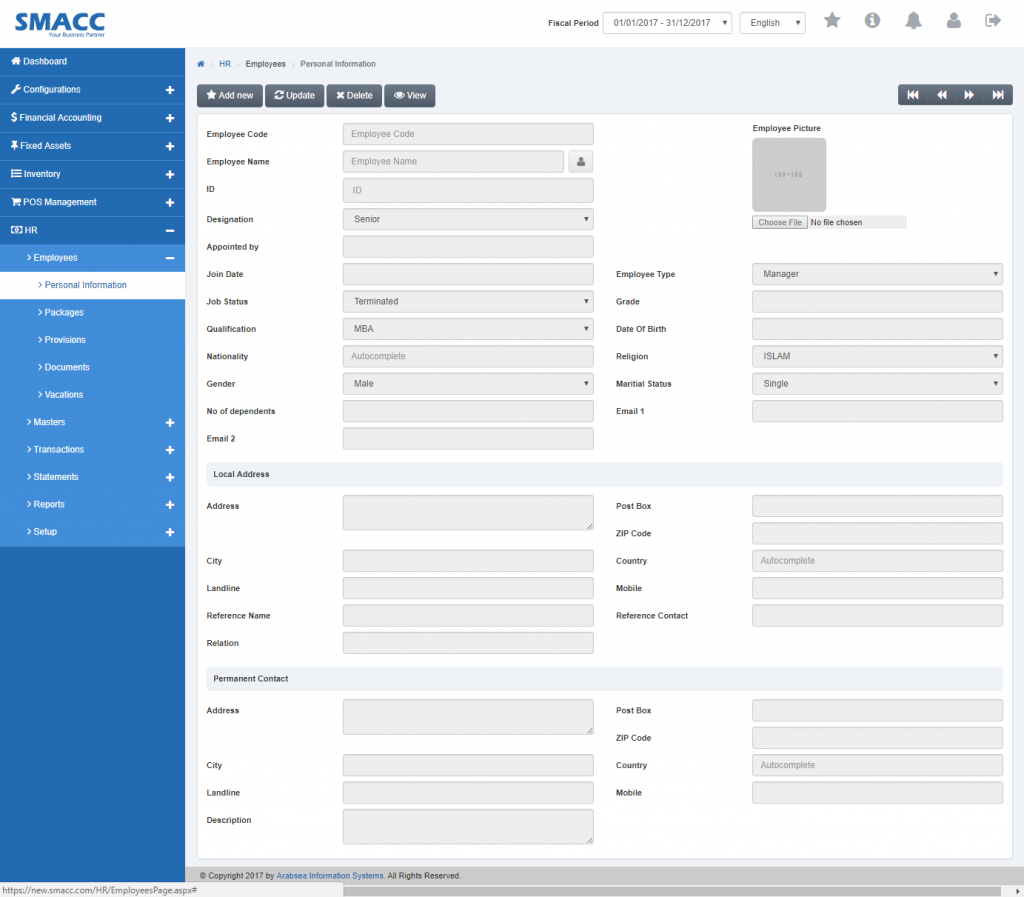The height and width of the screenshot is (897, 1024).
Task: Select Documents under Employees menu
Action: click(x=67, y=367)
